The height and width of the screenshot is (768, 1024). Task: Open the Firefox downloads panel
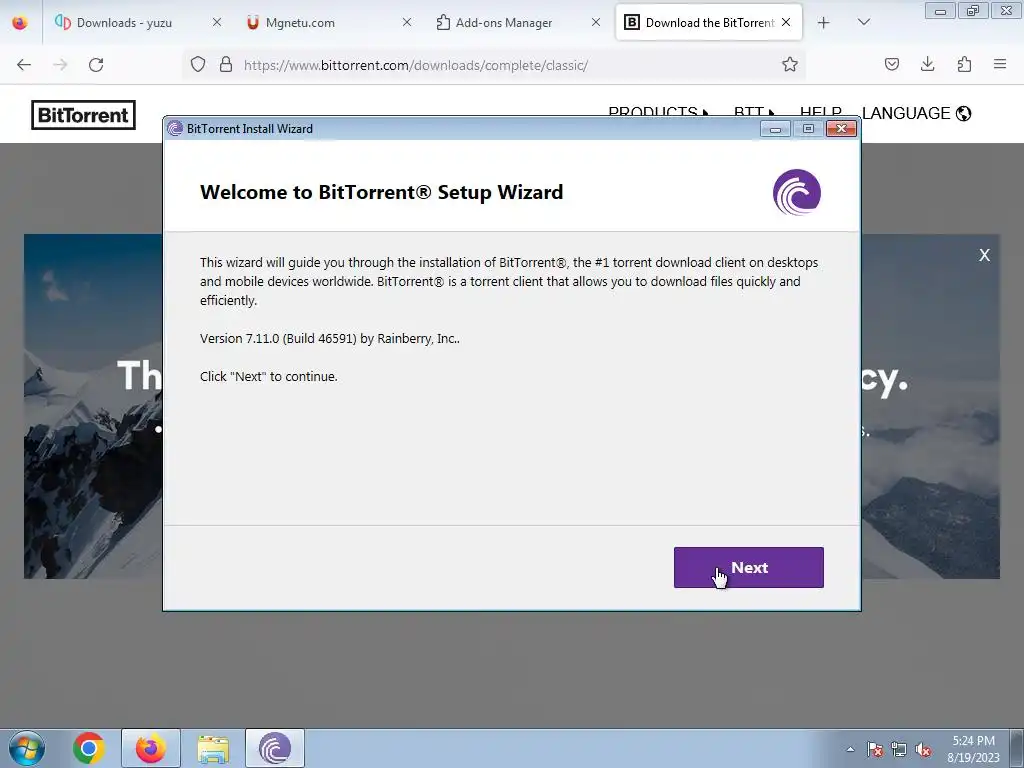(927, 65)
